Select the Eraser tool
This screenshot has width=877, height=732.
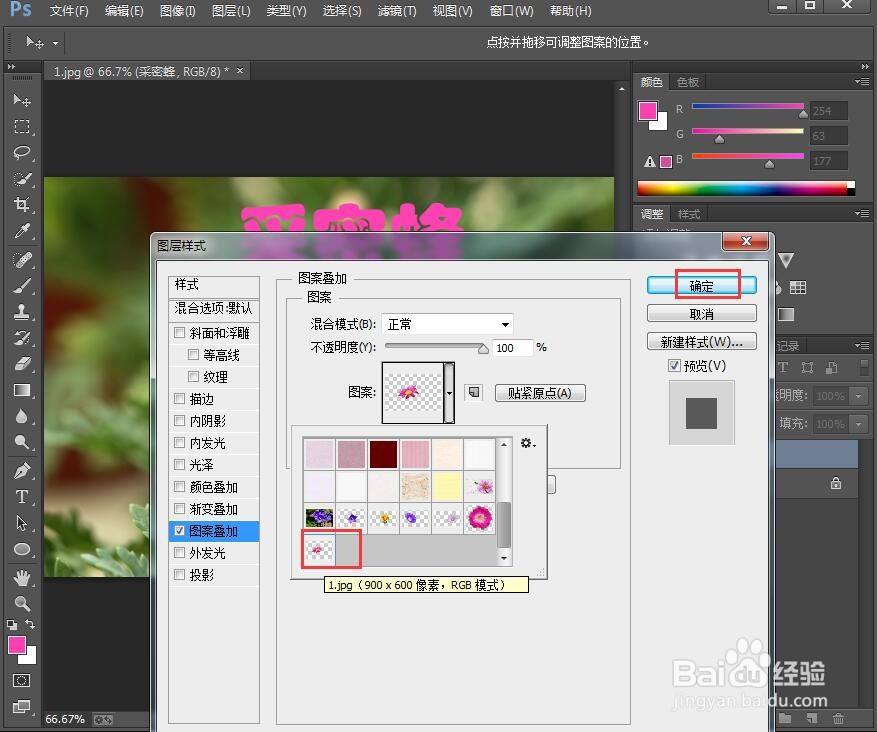pos(22,363)
